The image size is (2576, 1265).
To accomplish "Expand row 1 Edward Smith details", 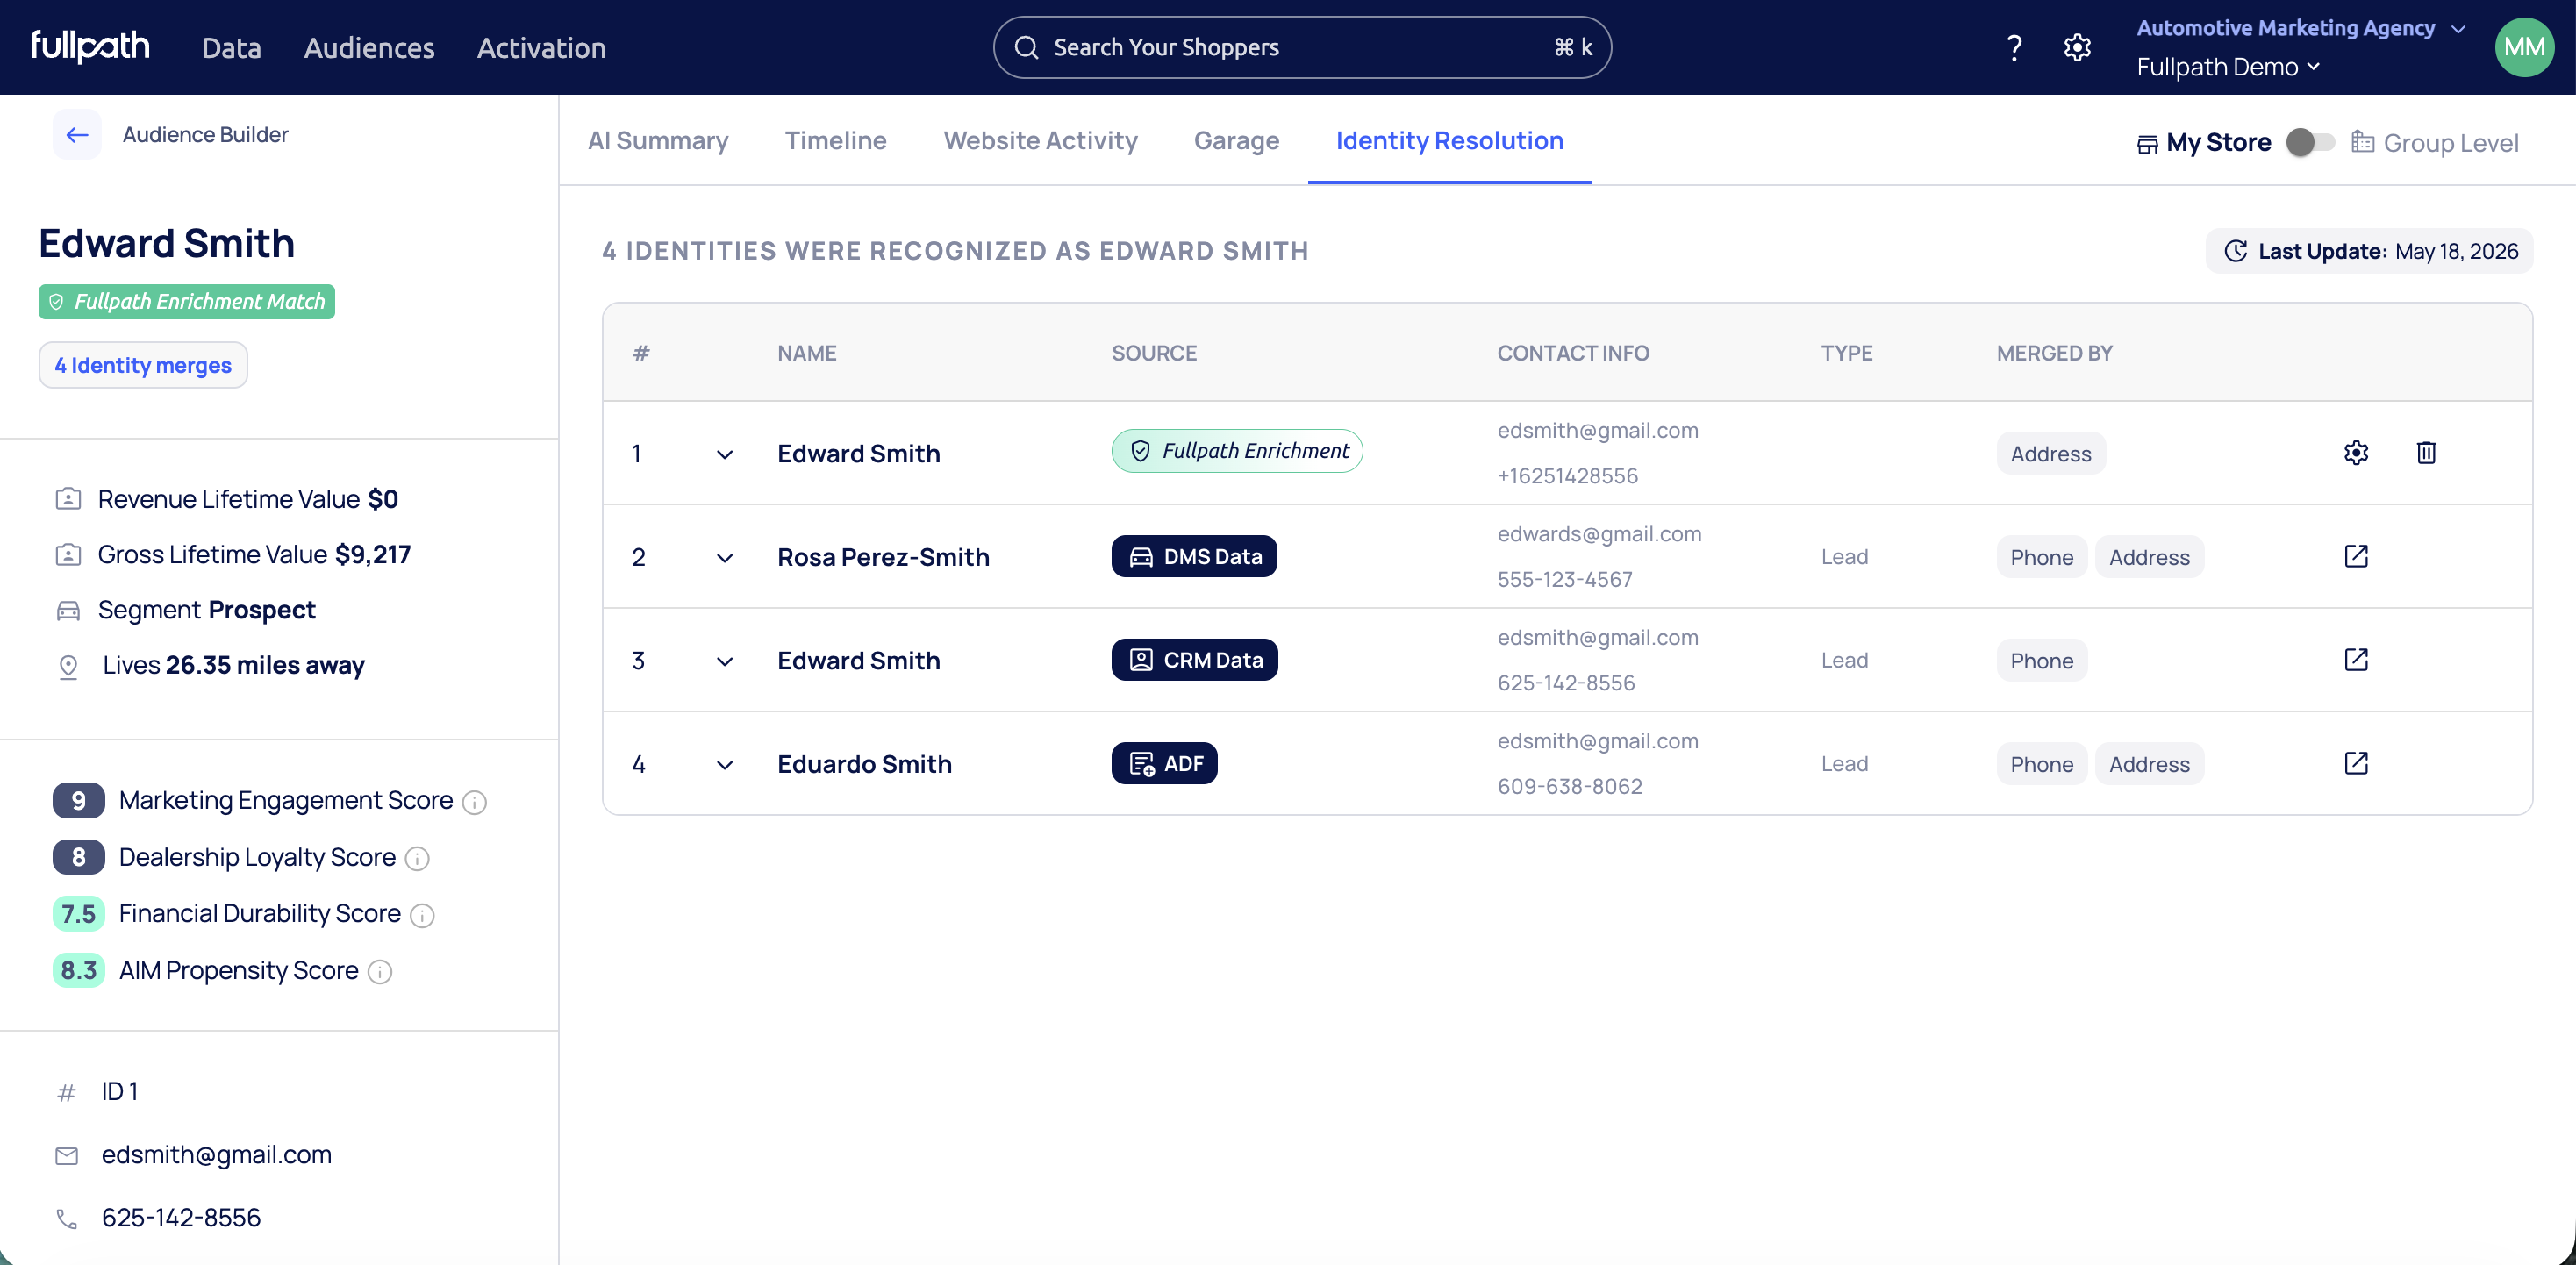I will pos(725,455).
